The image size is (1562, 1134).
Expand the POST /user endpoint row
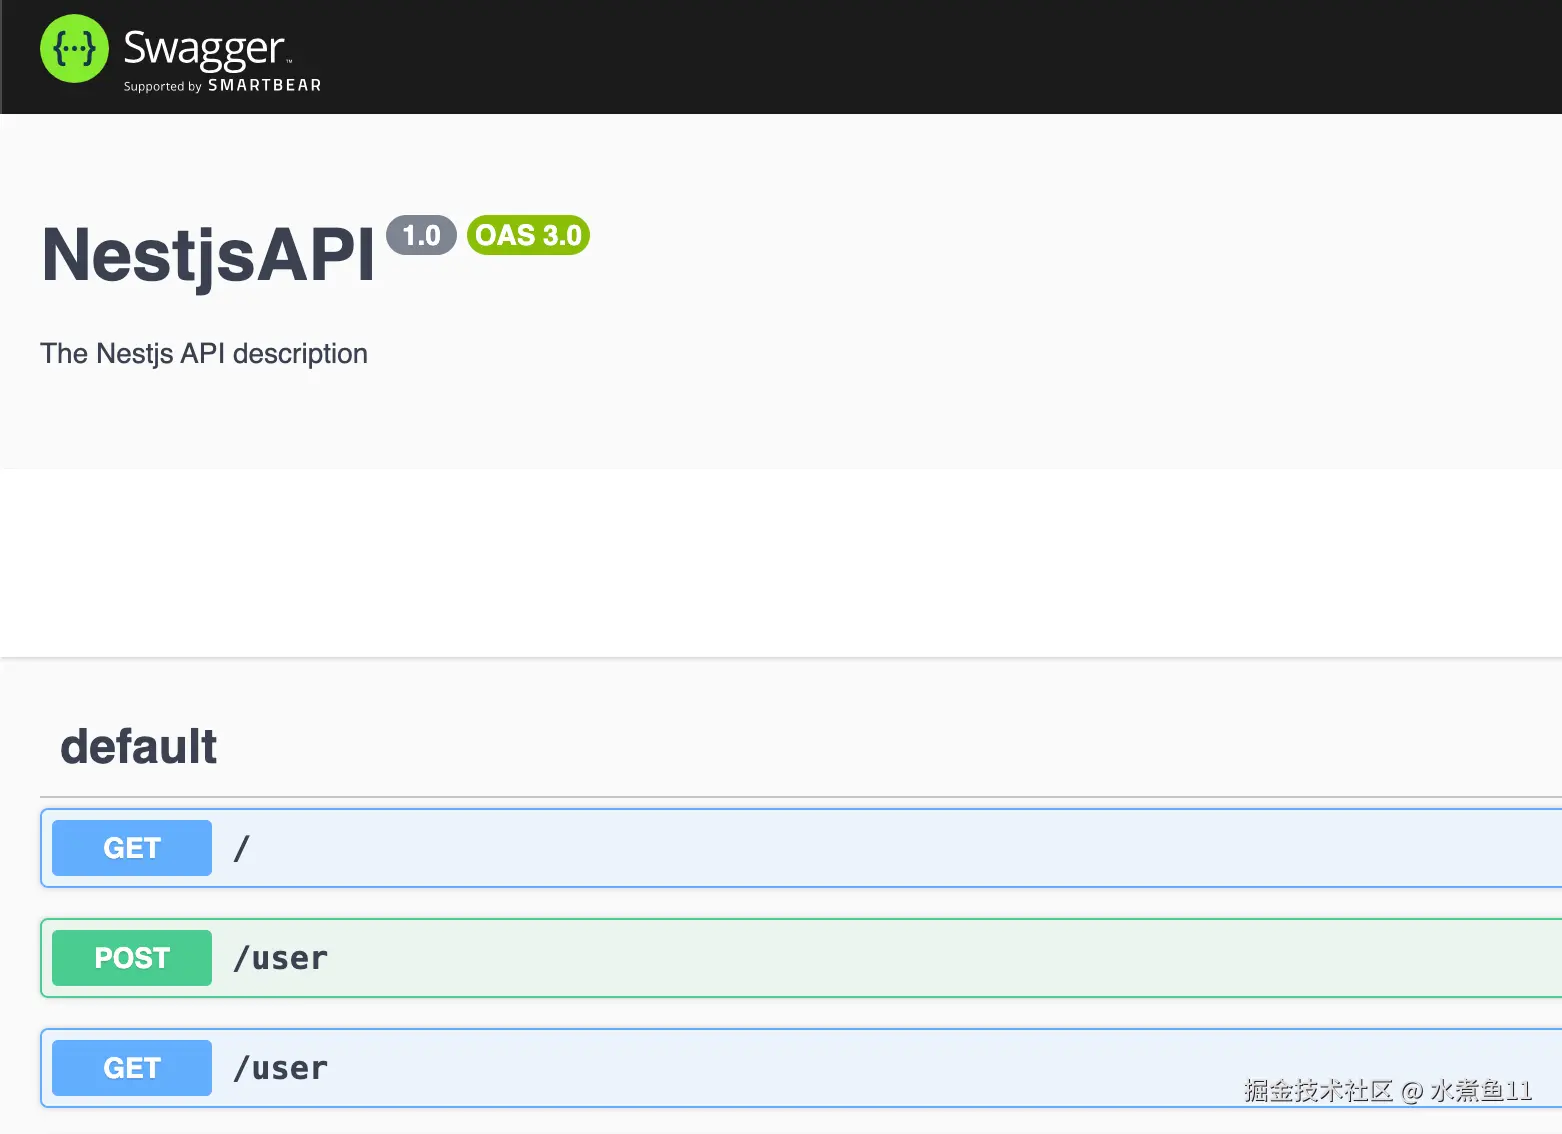point(801,958)
